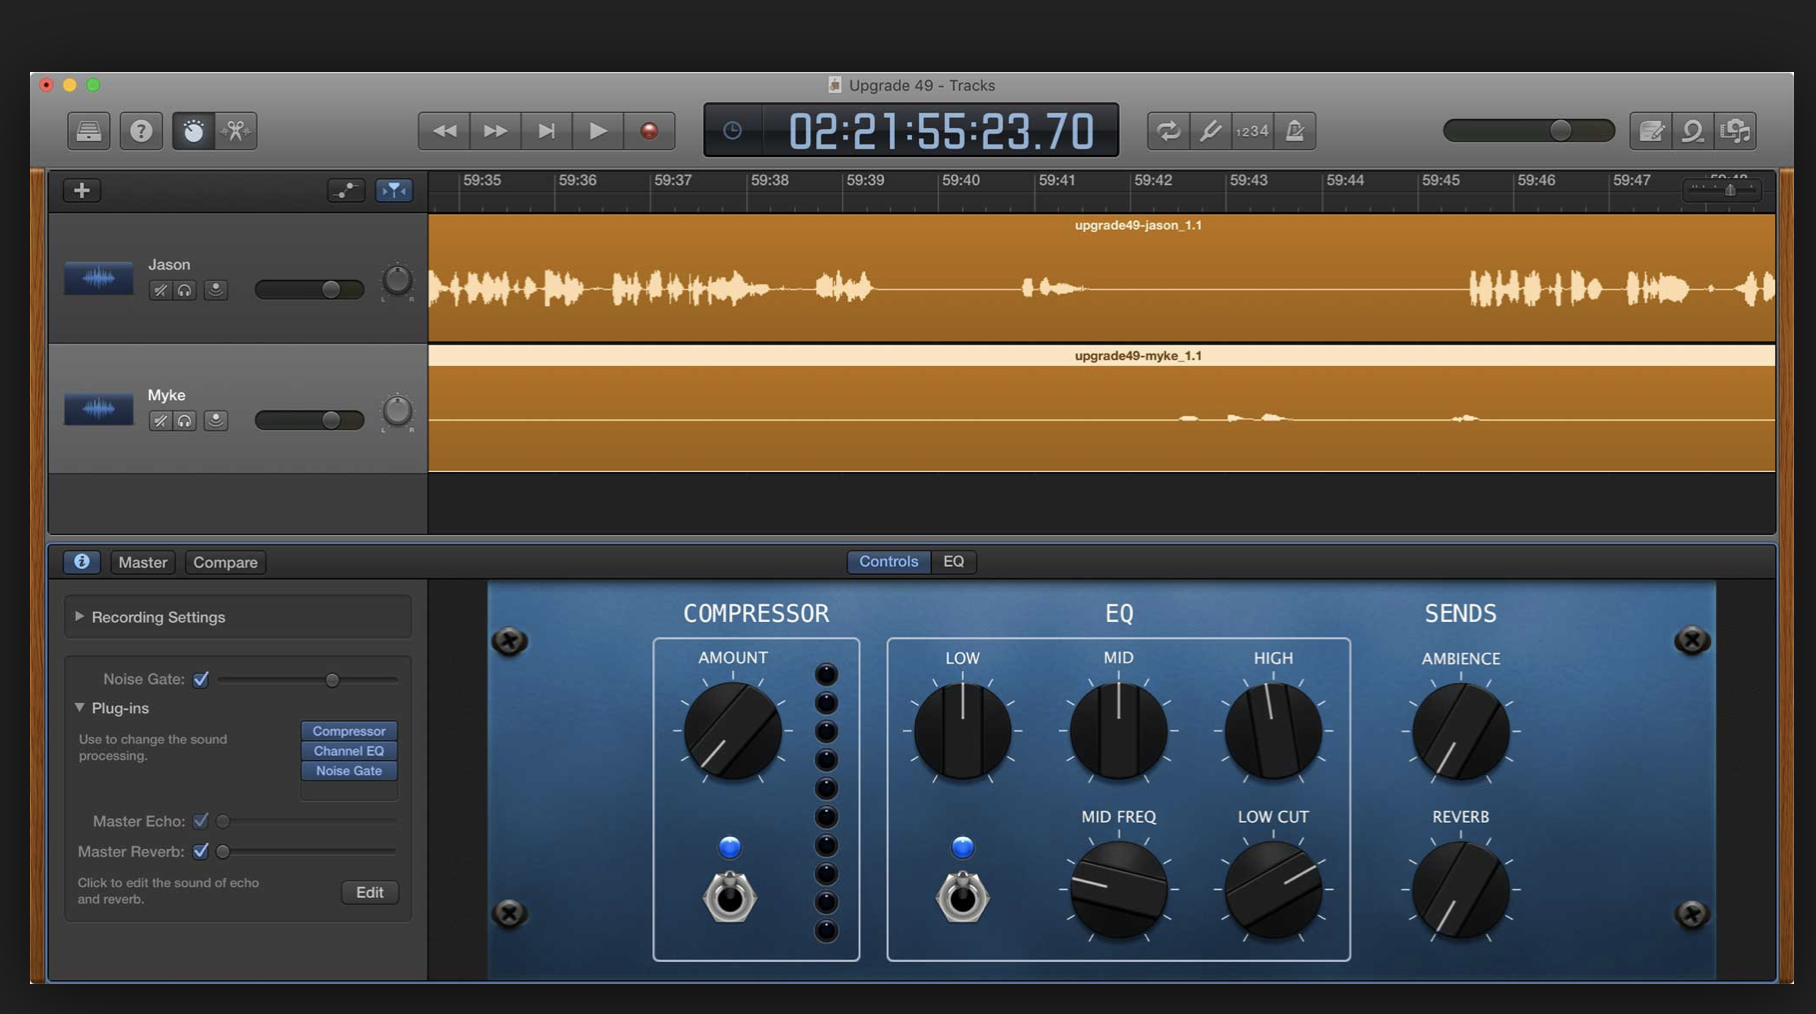Toggle the Catch Playhead button
The height and width of the screenshot is (1014, 1816).
pyautogui.click(x=394, y=190)
